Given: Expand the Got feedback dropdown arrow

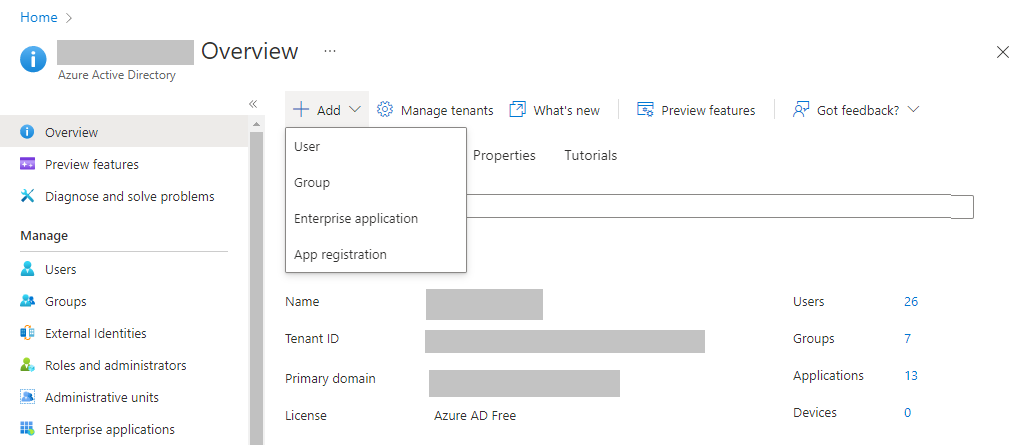Looking at the screenshot, I should coord(913,109).
